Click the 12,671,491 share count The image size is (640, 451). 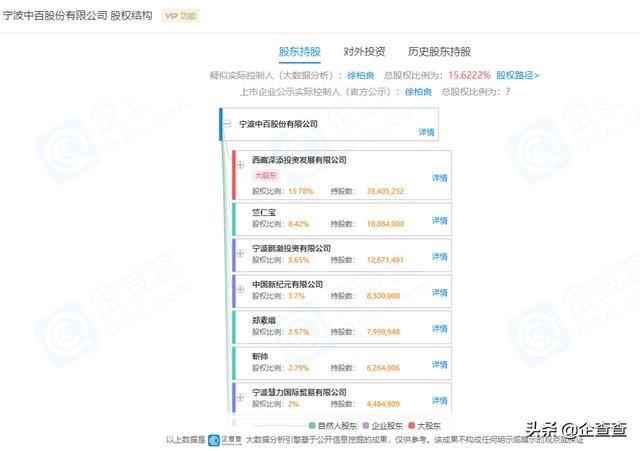[385, 260]
